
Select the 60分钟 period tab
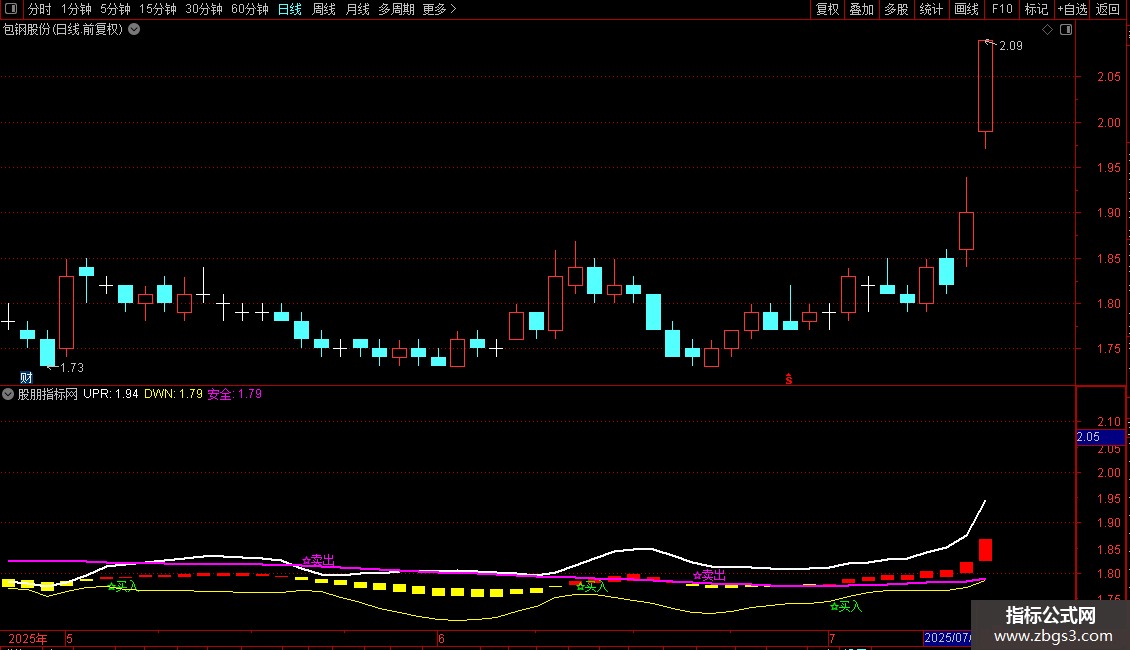(250, 9)
